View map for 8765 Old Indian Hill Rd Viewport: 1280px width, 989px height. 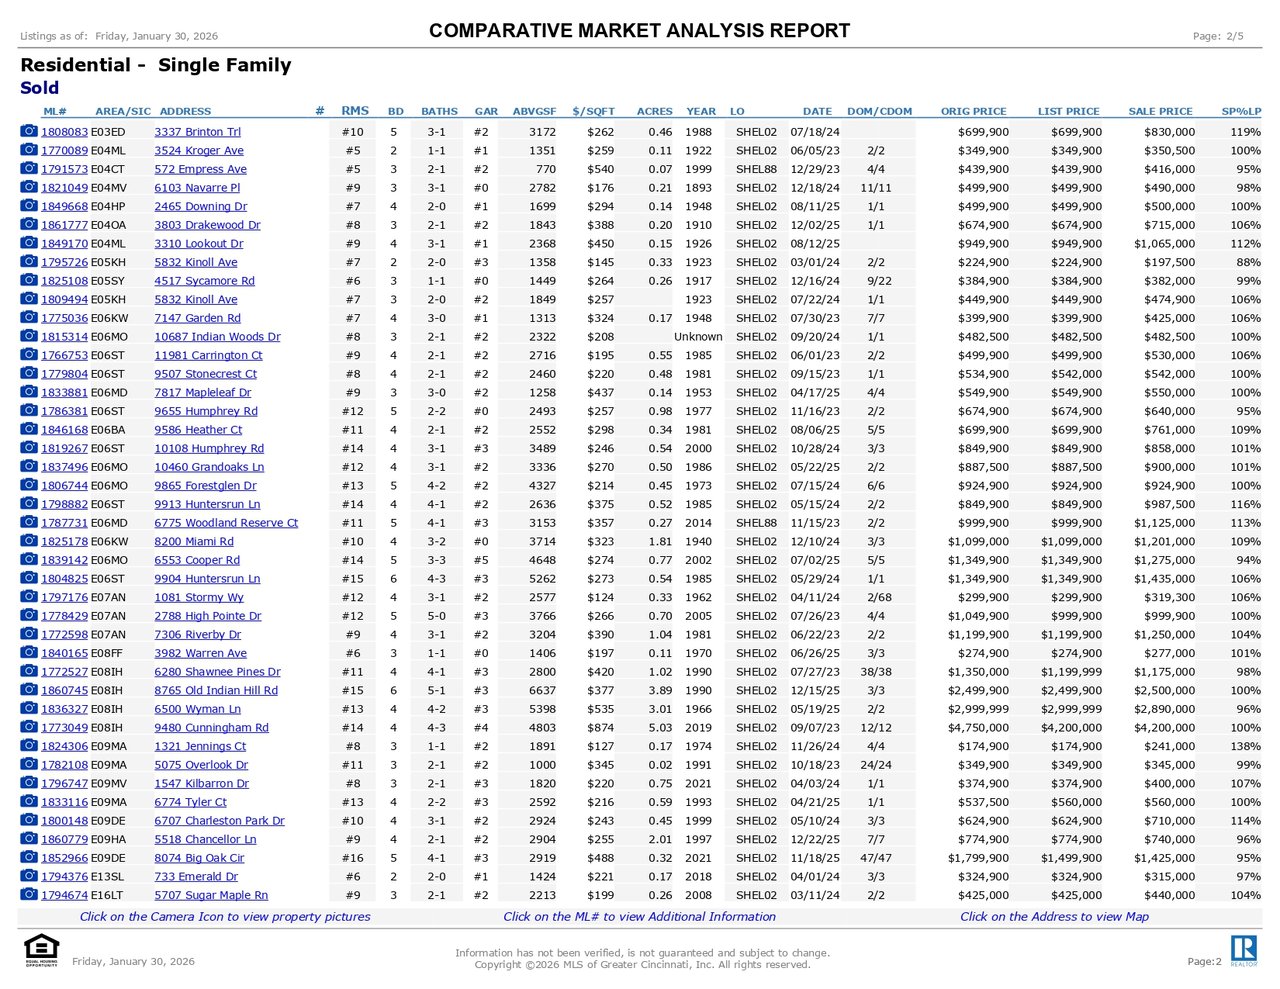click(216, 691)
